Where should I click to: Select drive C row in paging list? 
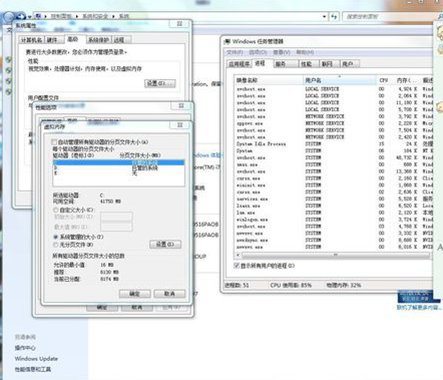click(118, 162)
